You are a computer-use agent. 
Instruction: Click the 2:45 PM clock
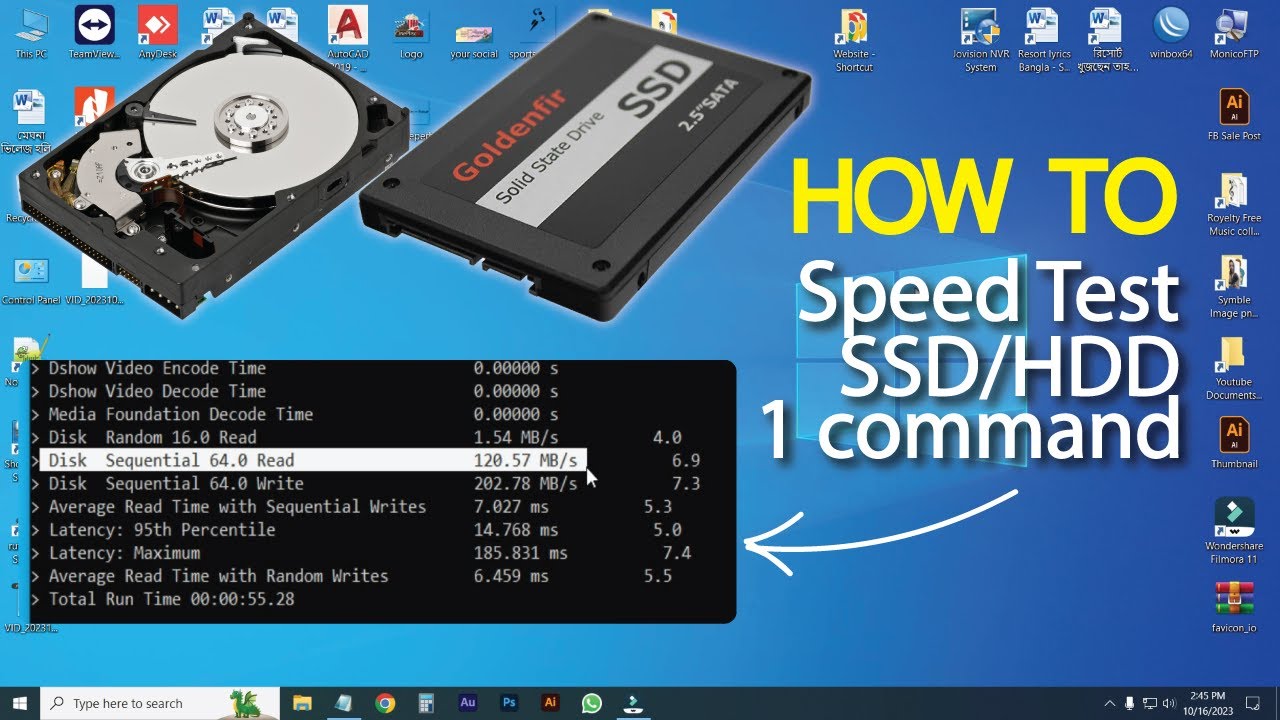tap(1206, 703)
